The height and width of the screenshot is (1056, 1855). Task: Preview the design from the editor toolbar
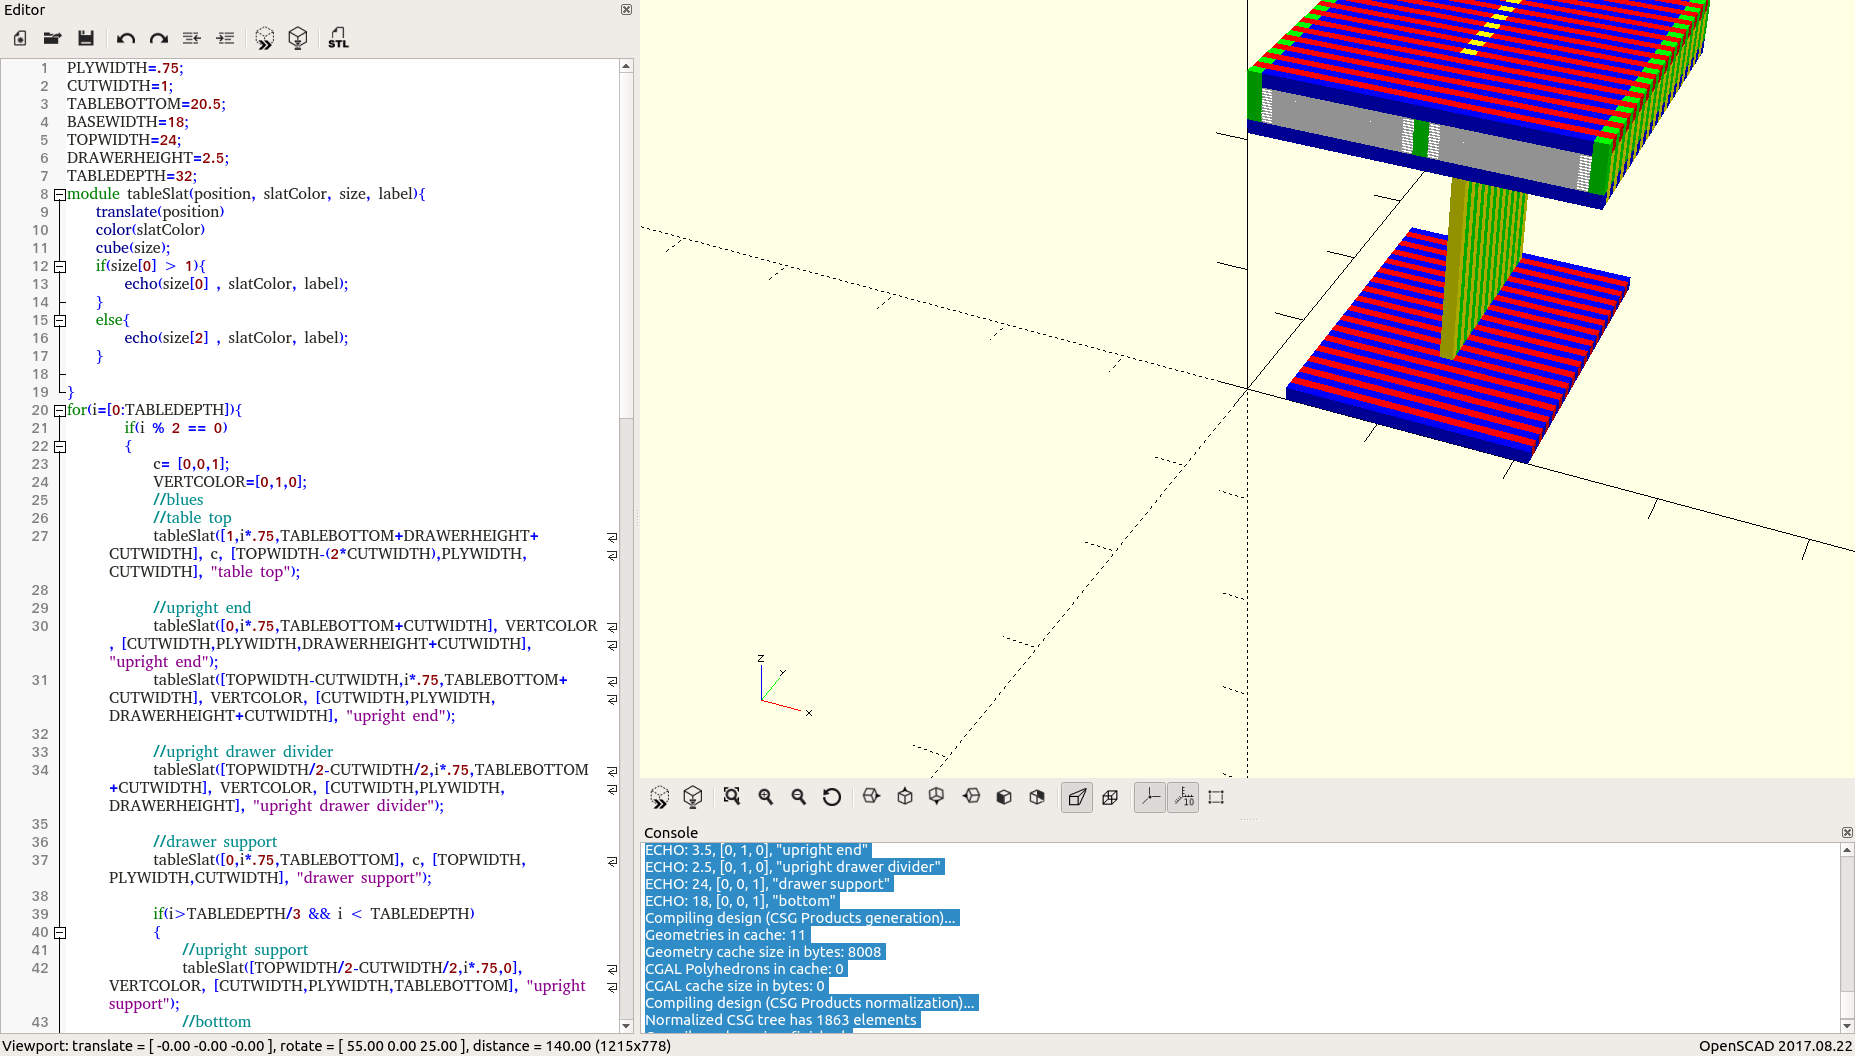tap(265, 38)
